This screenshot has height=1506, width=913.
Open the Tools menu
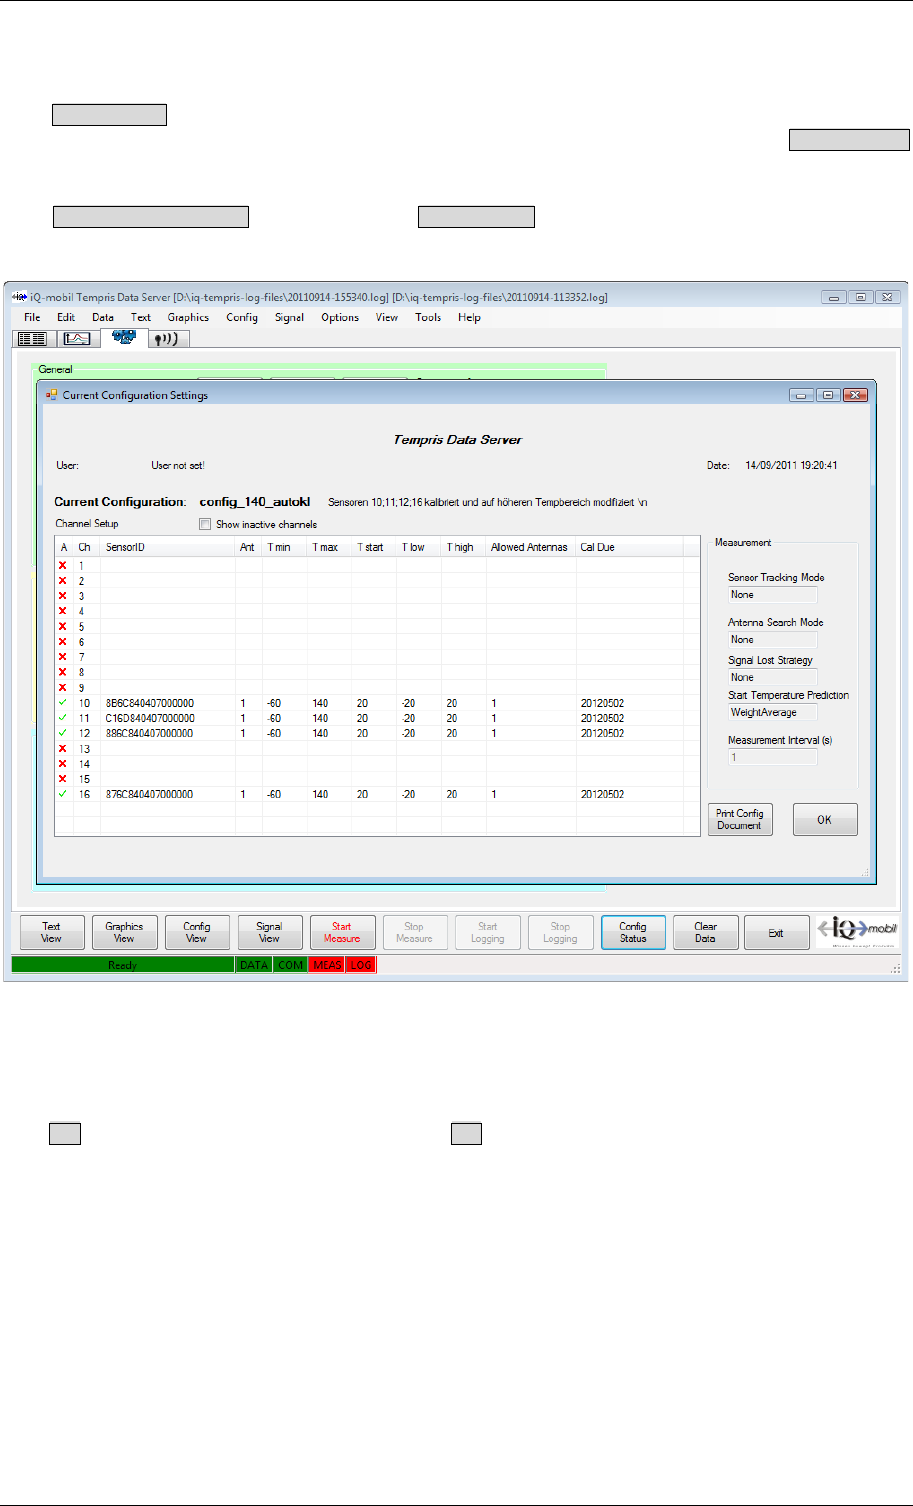tap(428, 317)
